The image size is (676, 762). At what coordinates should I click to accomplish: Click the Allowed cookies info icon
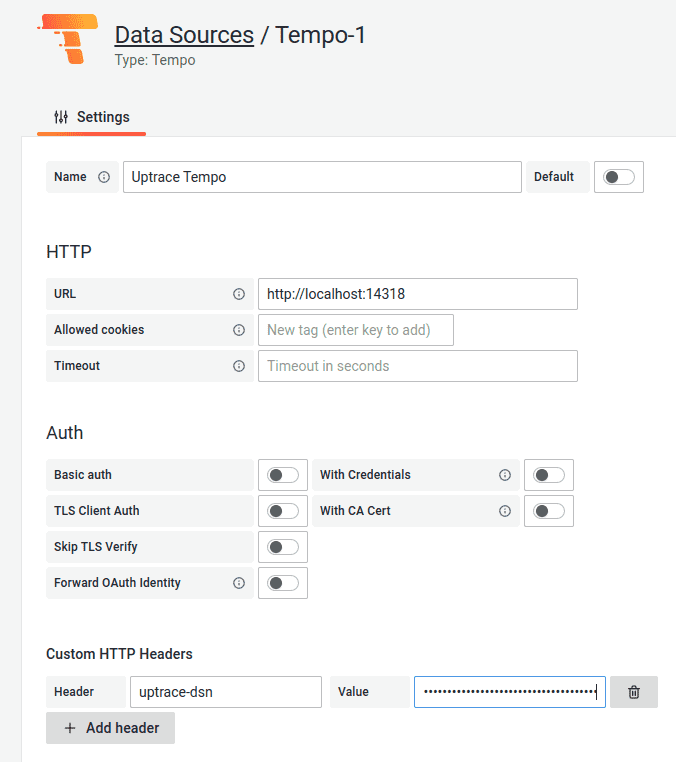(x=239, y=330)
